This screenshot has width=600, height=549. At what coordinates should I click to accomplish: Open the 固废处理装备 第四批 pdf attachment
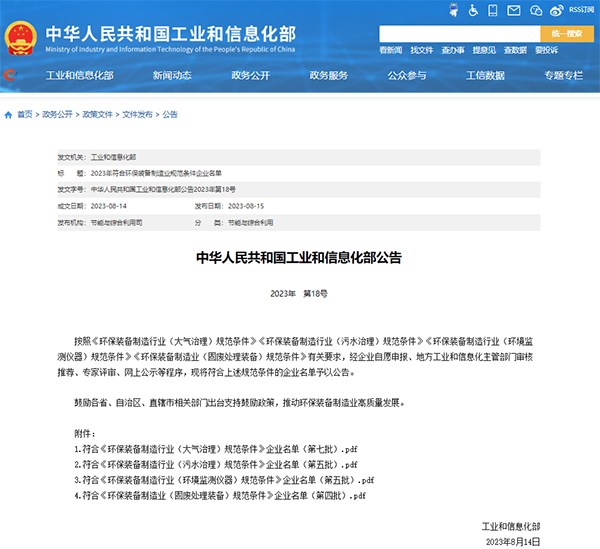coord(219,495)
